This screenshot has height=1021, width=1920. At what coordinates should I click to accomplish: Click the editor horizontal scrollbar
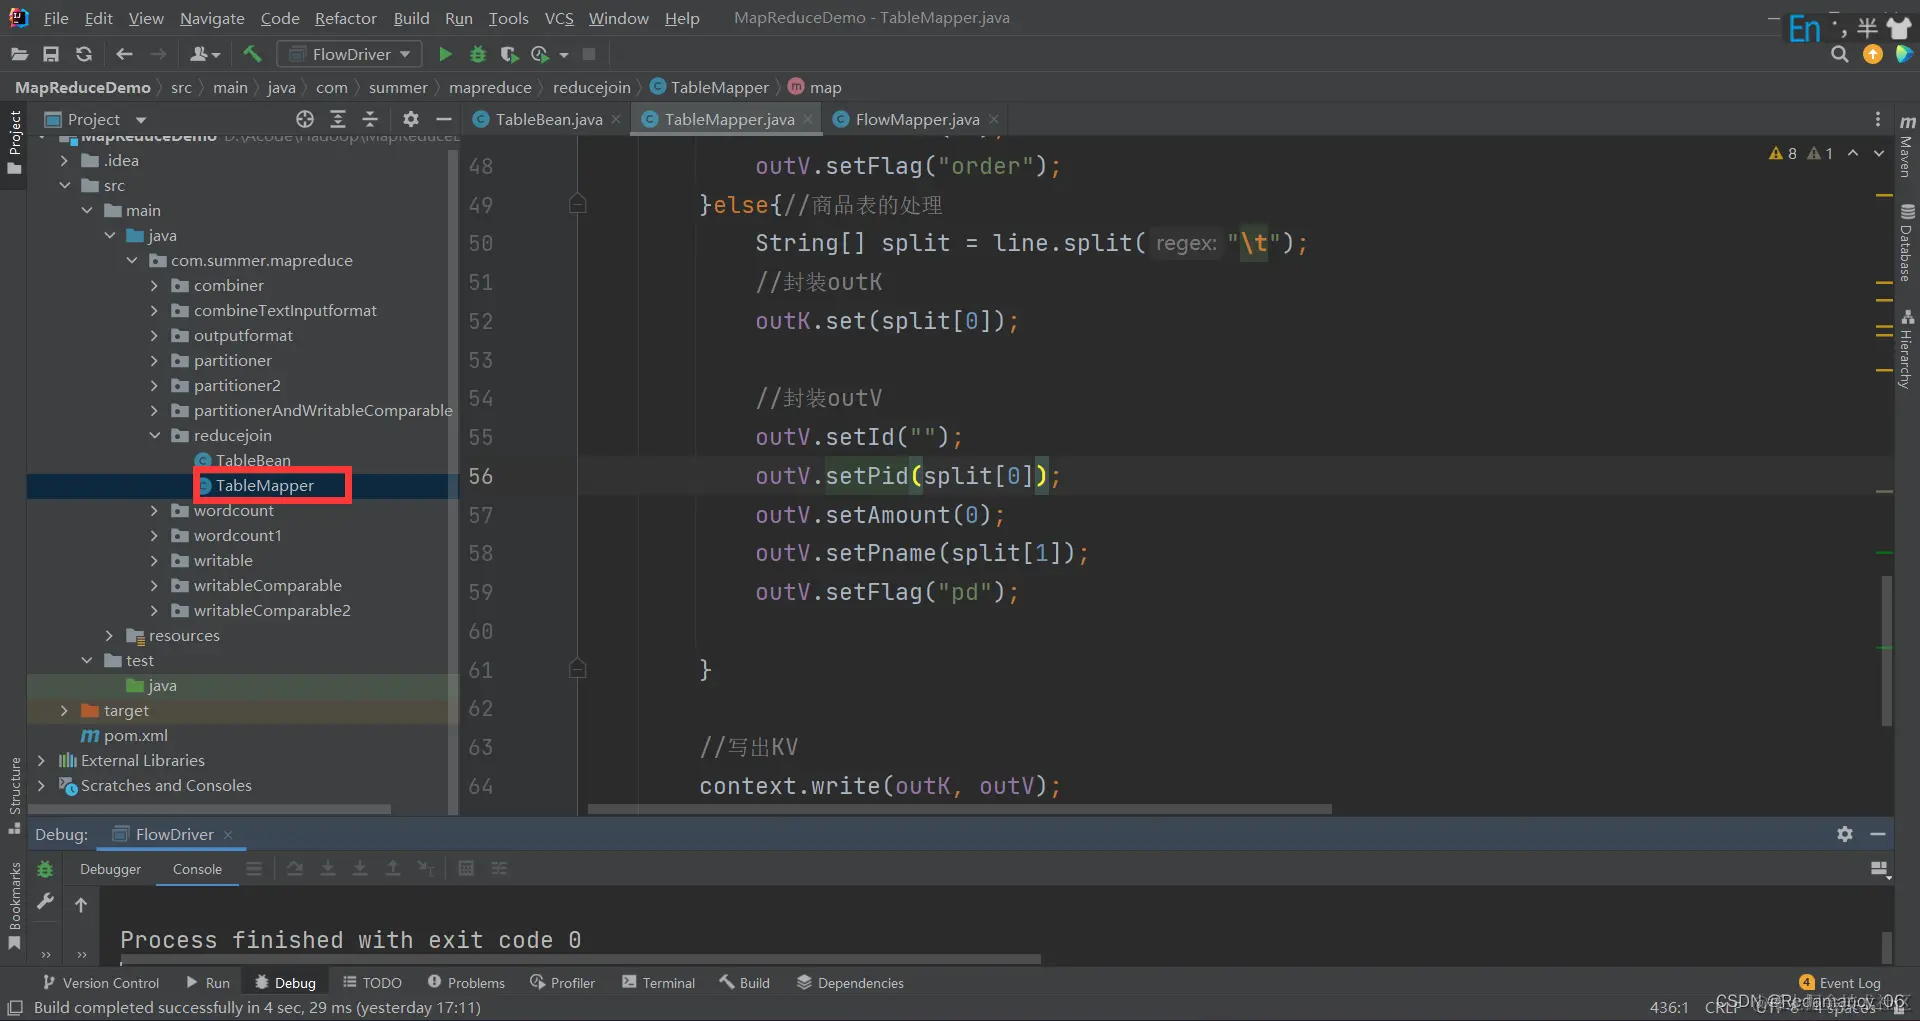[x=960, y=809]
